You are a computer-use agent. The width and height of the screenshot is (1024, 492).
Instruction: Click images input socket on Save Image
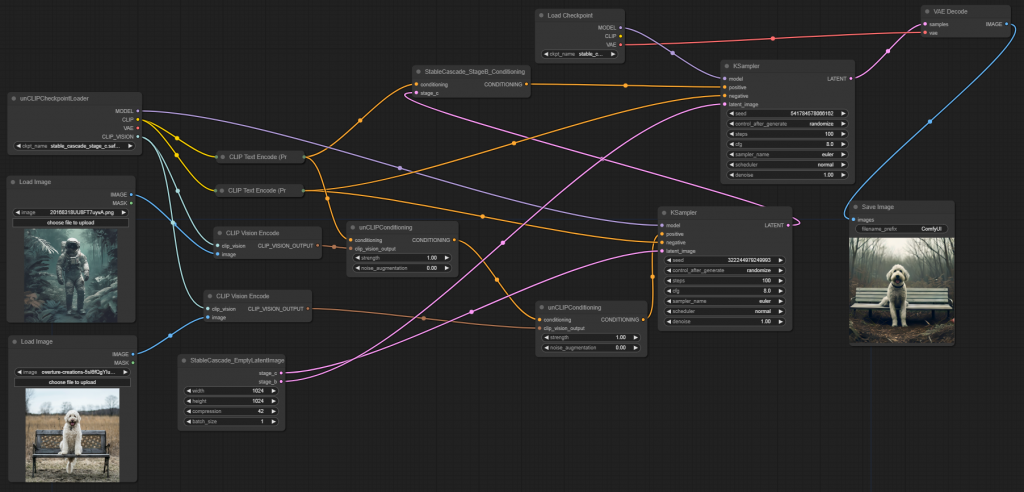pyautogui.click(x=853, y=220)
